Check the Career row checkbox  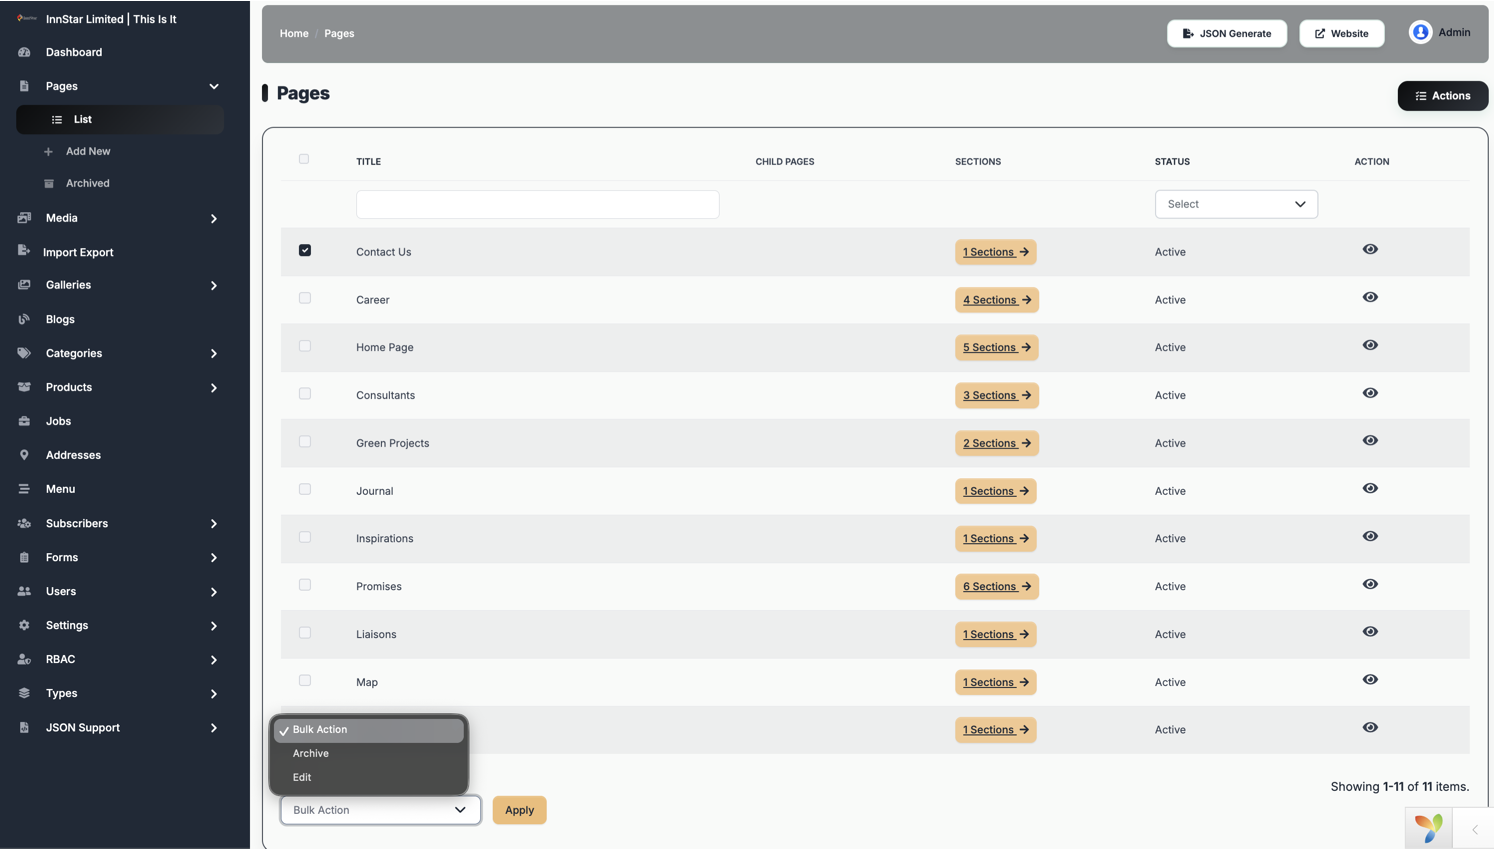pyautogui.click(x=305, y=298)
